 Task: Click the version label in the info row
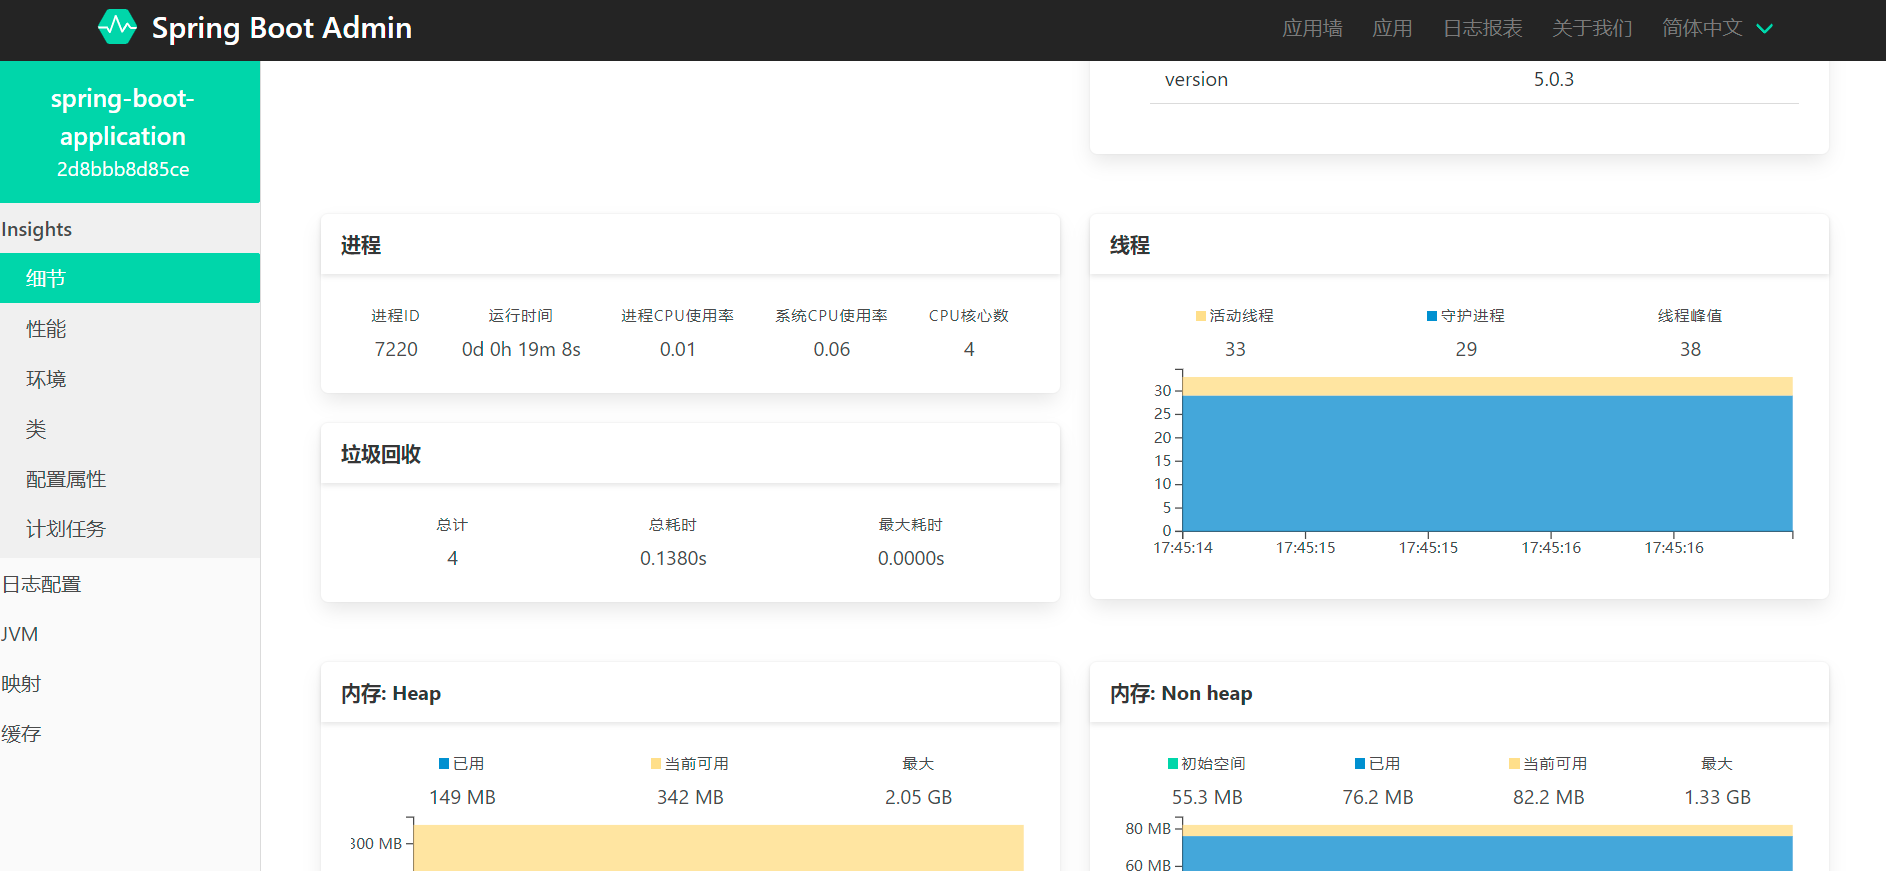click(x=1196, y=79)
